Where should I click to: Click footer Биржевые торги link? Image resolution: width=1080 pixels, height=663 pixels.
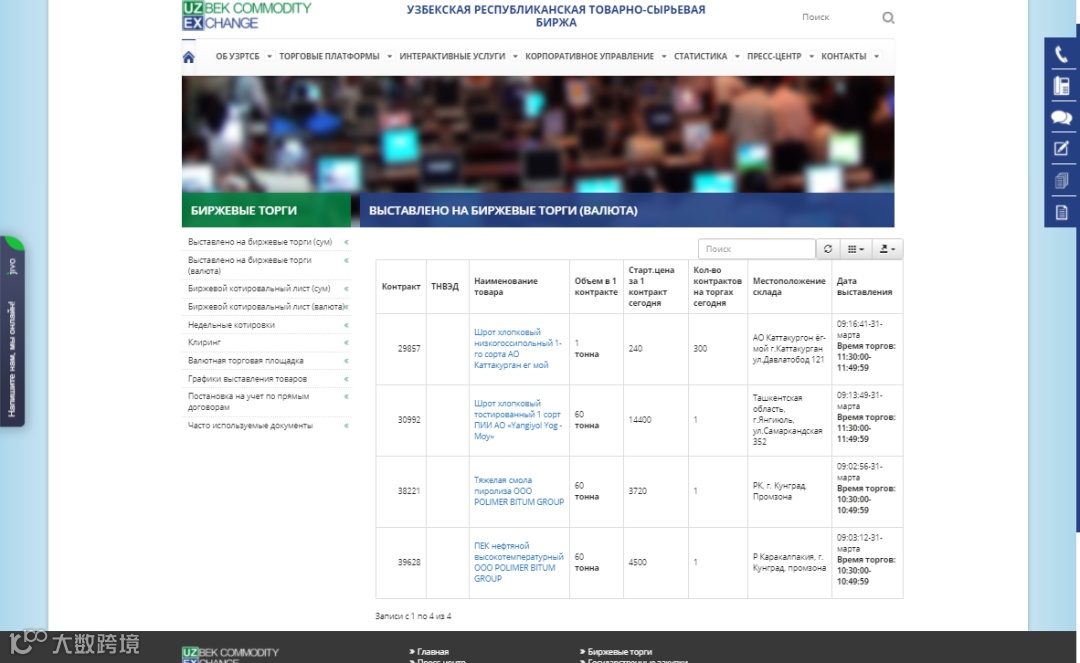[x=619, y=651]
